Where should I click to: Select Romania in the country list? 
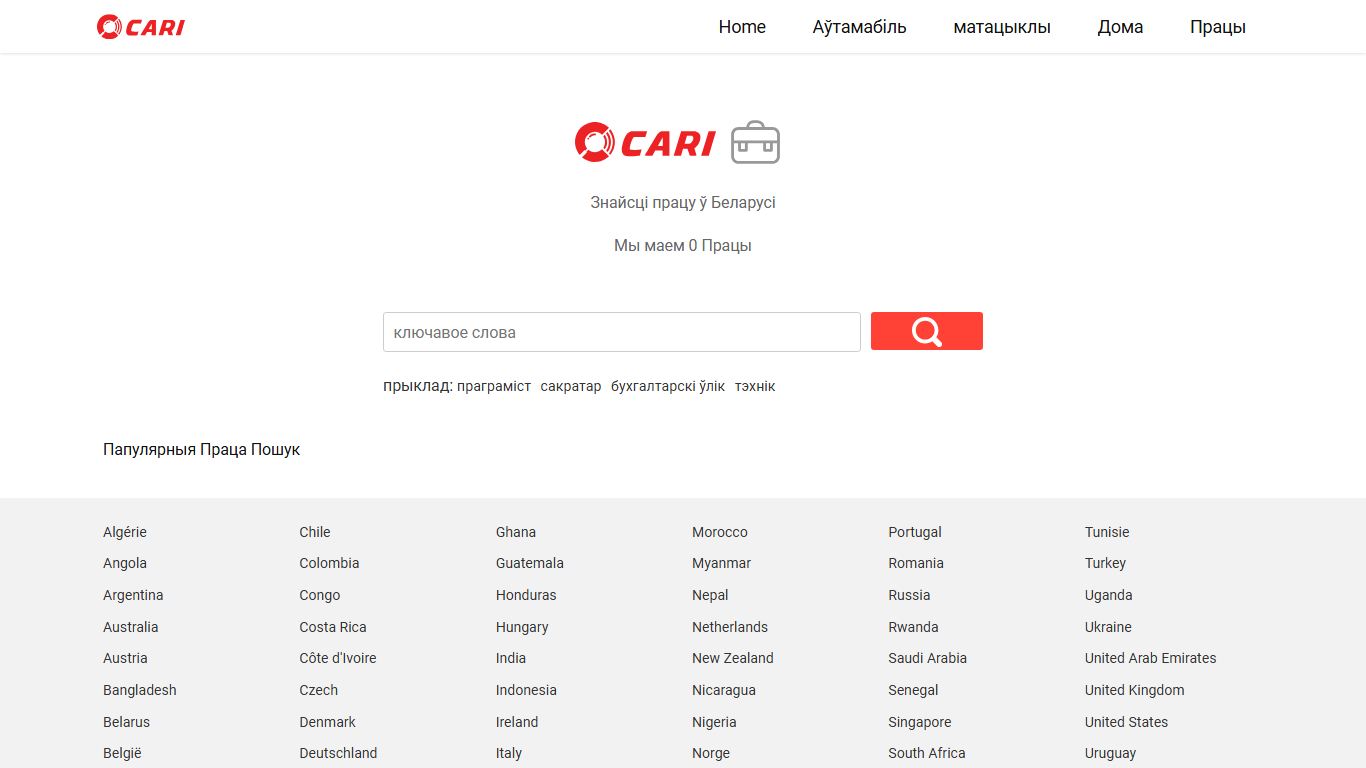(x=916, y=563)
